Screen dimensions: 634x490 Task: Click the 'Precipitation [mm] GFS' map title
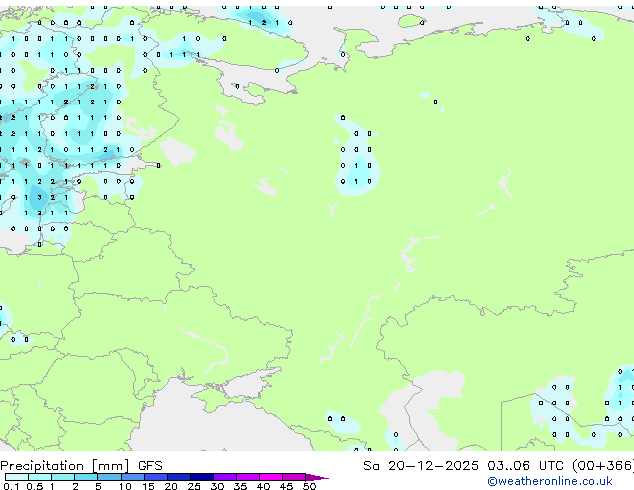pos(81,466)
